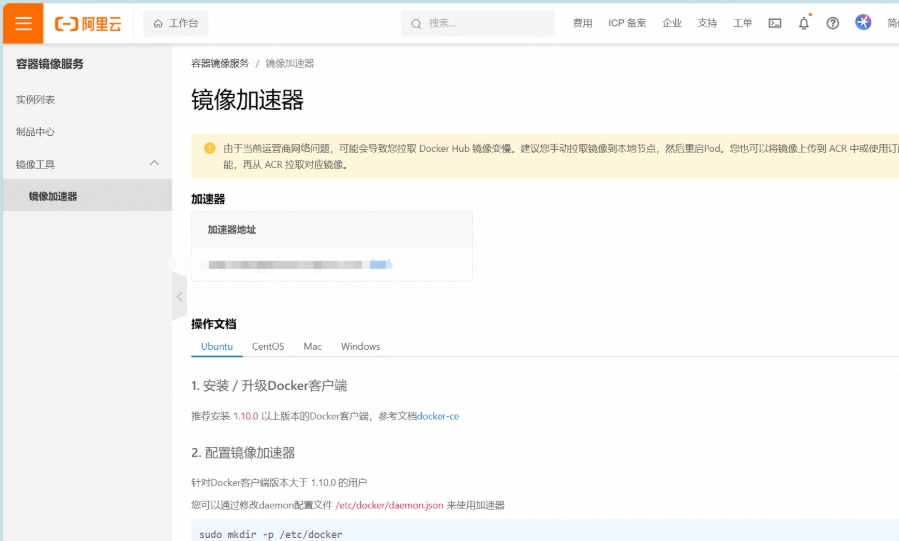Switch to the Ubuntu tab
Image resolution: width=899 pixels, height=541 pixels.
(217, 347)
